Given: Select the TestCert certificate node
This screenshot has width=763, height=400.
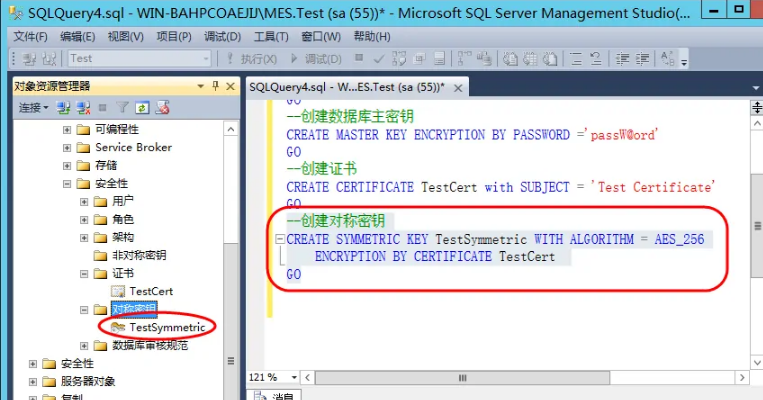Looking at the screenshot, I should pyautogui.click(x=151, y=291).
